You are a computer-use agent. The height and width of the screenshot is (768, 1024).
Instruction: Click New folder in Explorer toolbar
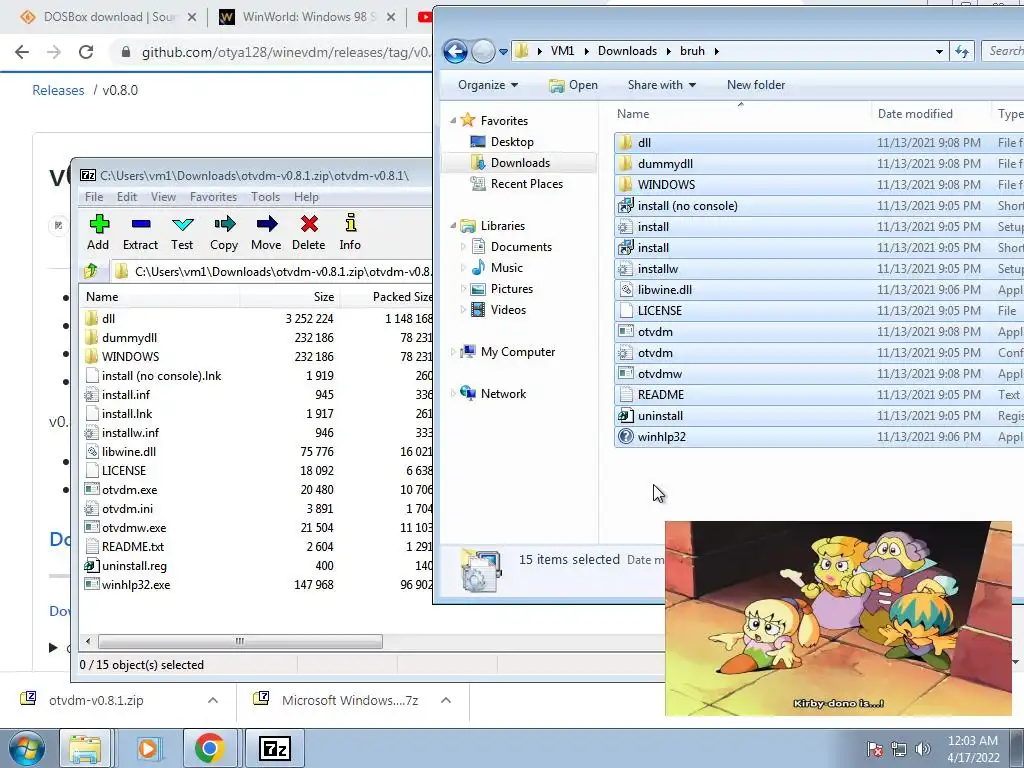[x=756, y=85]
